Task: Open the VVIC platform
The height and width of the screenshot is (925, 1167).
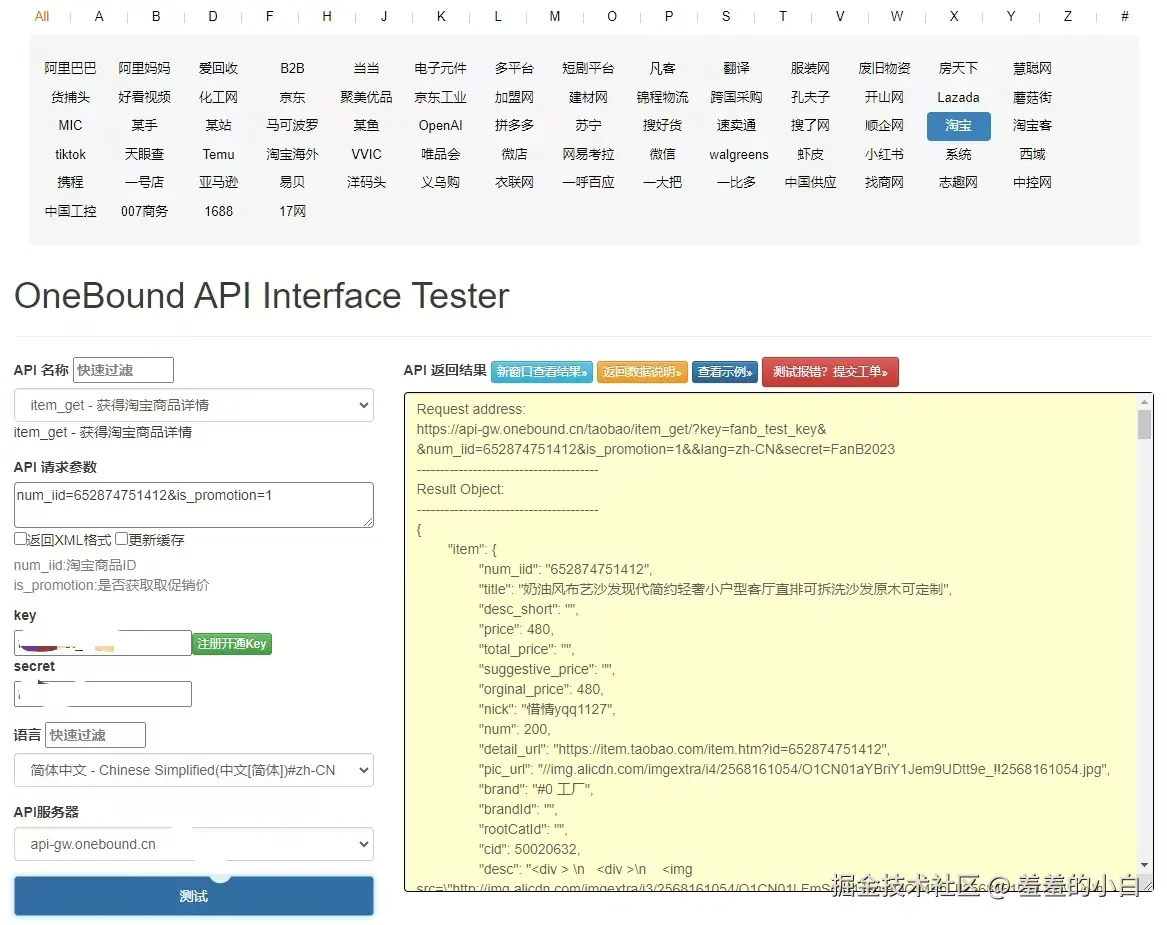Action: point(366,155)
